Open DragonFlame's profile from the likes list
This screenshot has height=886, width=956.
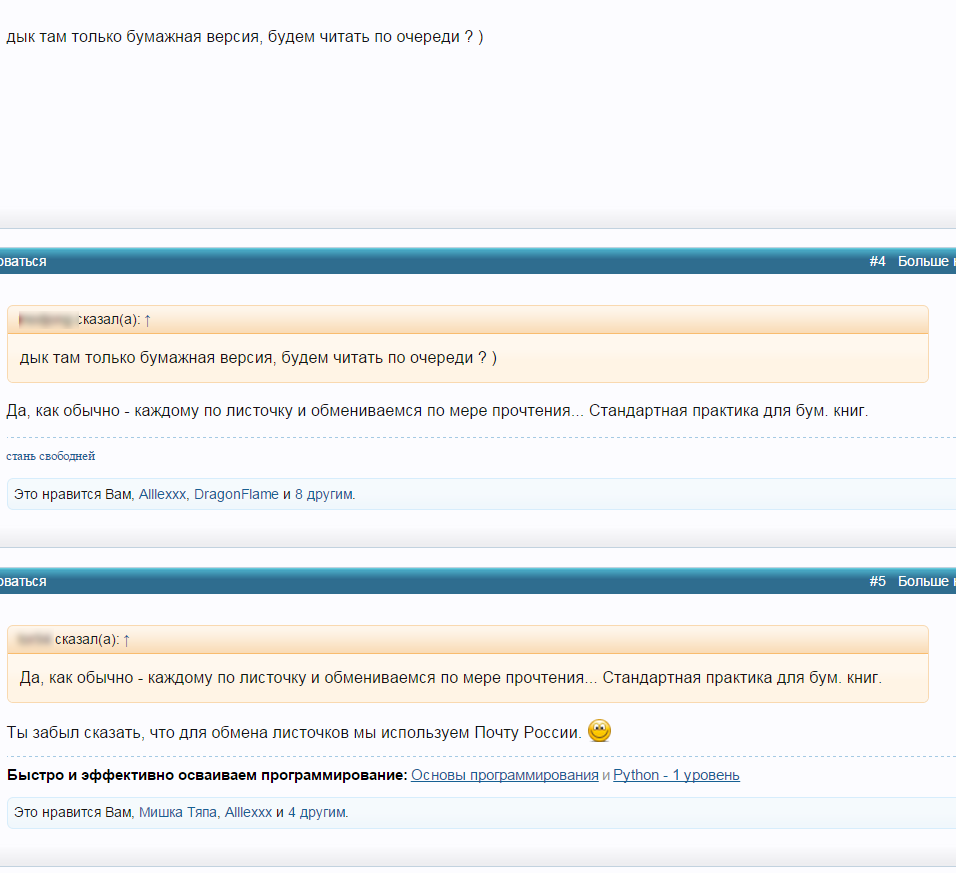236,494
